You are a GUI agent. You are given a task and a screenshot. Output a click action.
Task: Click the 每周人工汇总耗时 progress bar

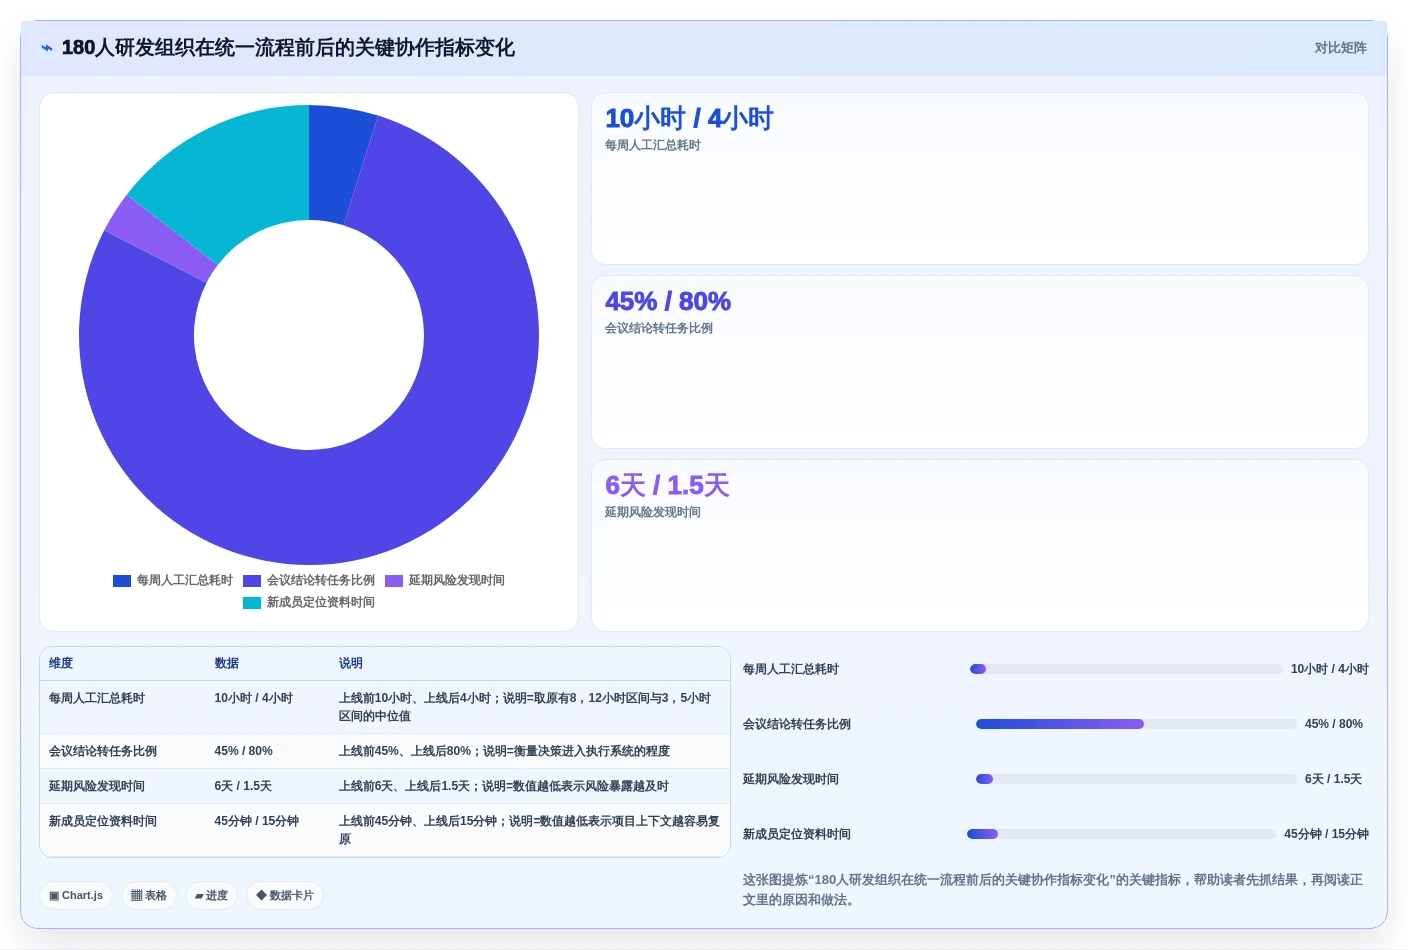[1126, 670]
